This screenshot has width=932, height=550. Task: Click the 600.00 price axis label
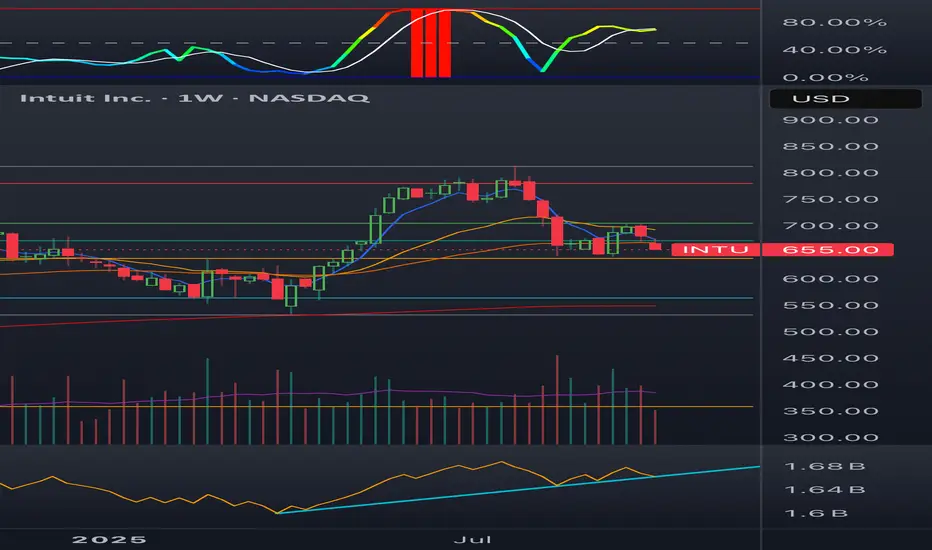[830, 279]
